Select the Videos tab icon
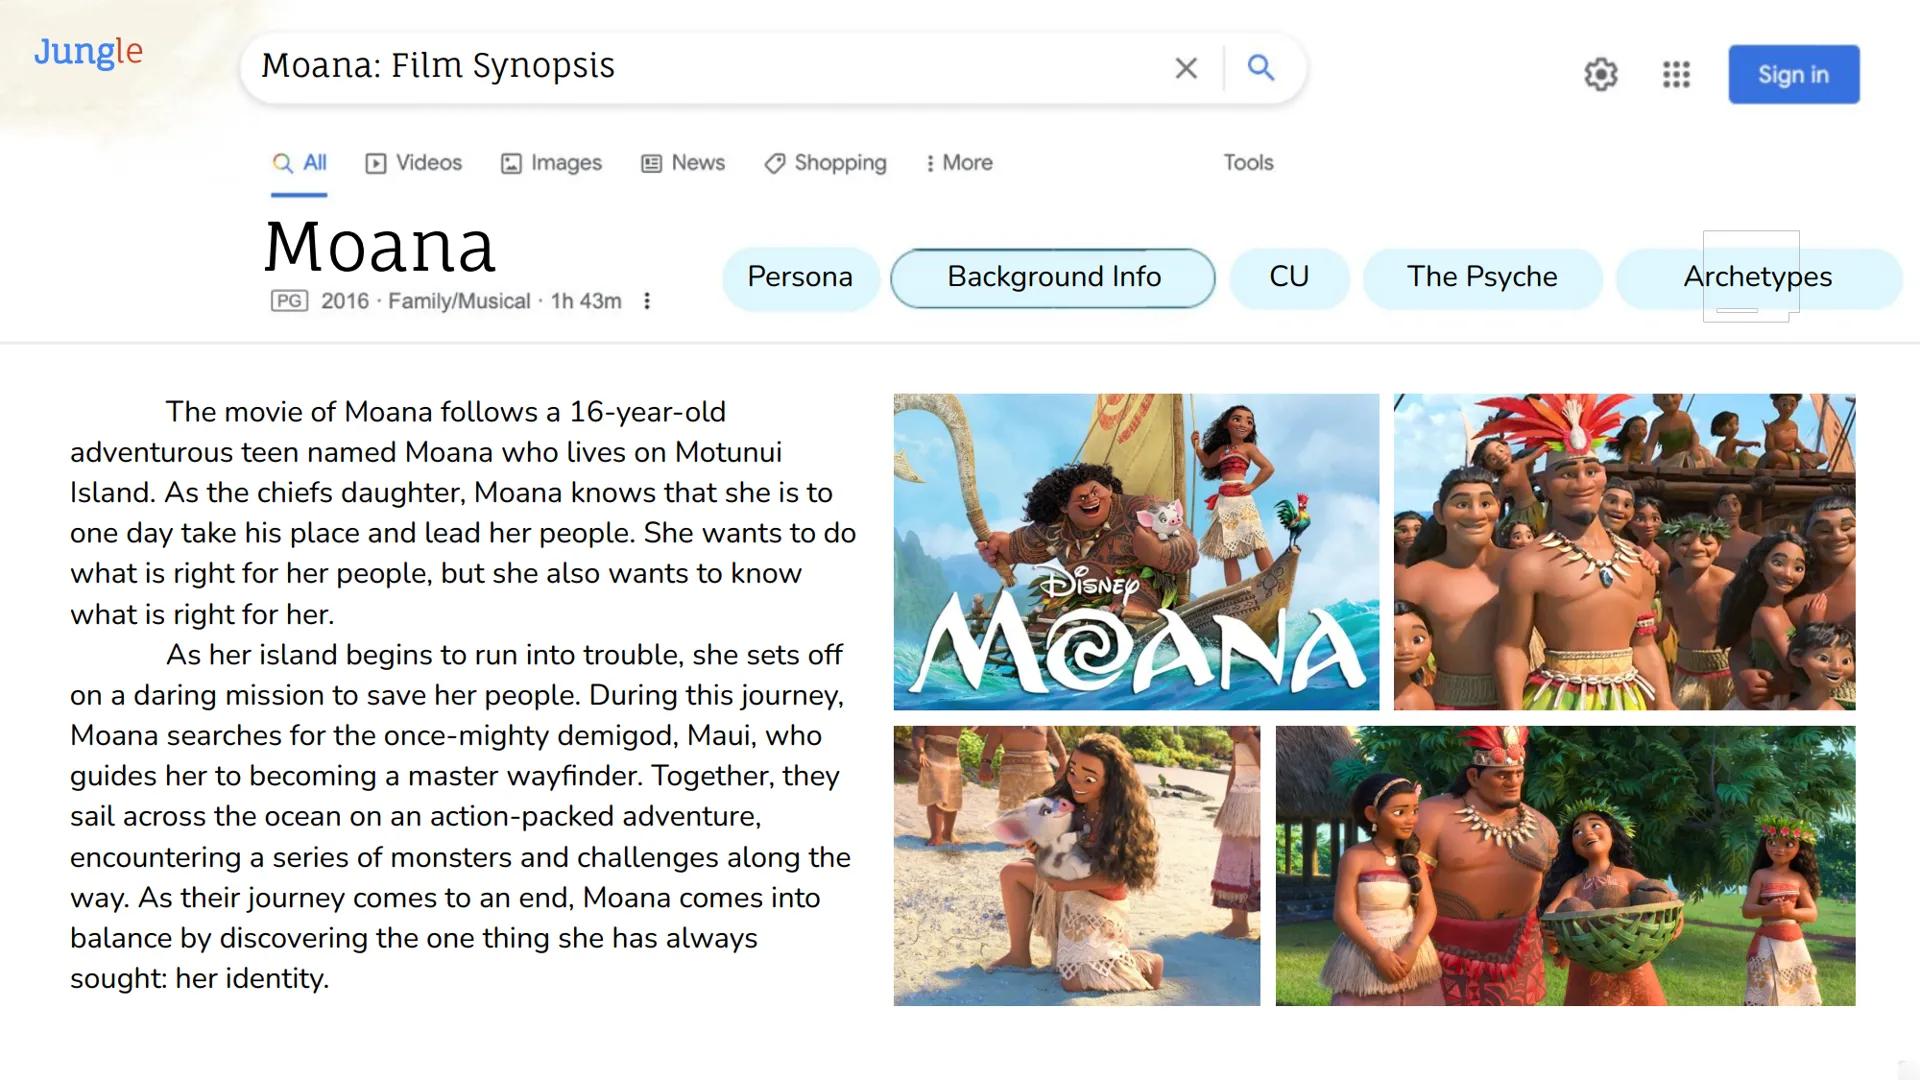Screen dimensions: 1920x1080 click(x=377, y=162)
